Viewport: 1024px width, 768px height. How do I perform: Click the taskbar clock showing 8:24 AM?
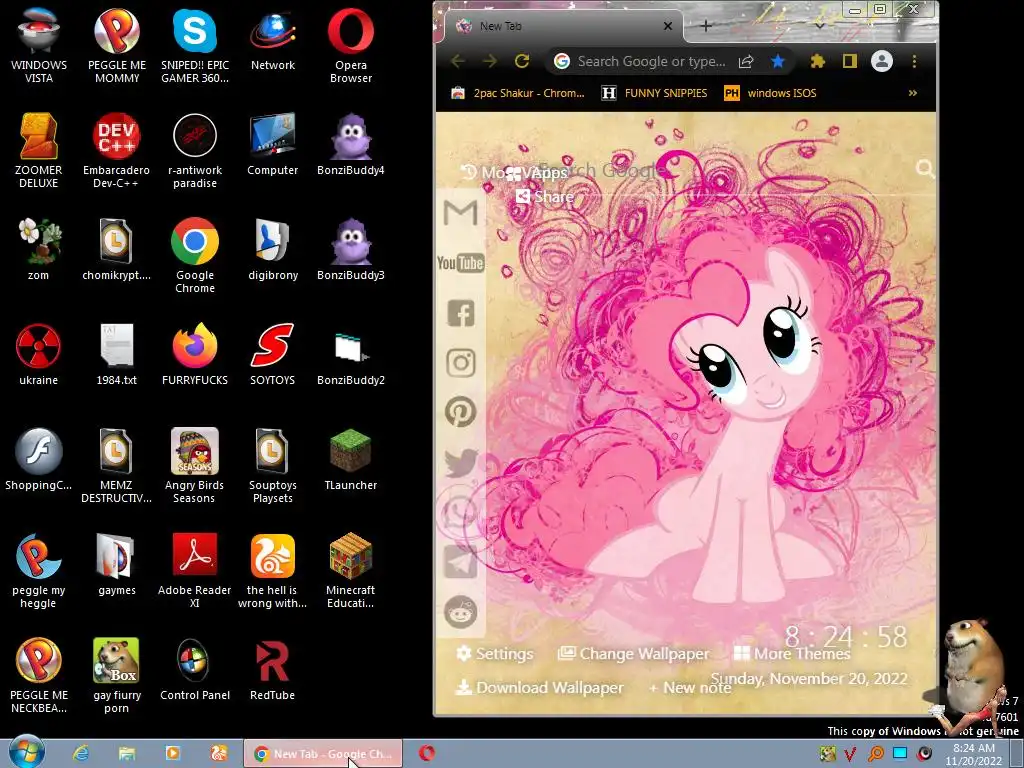tap(973, 754)
